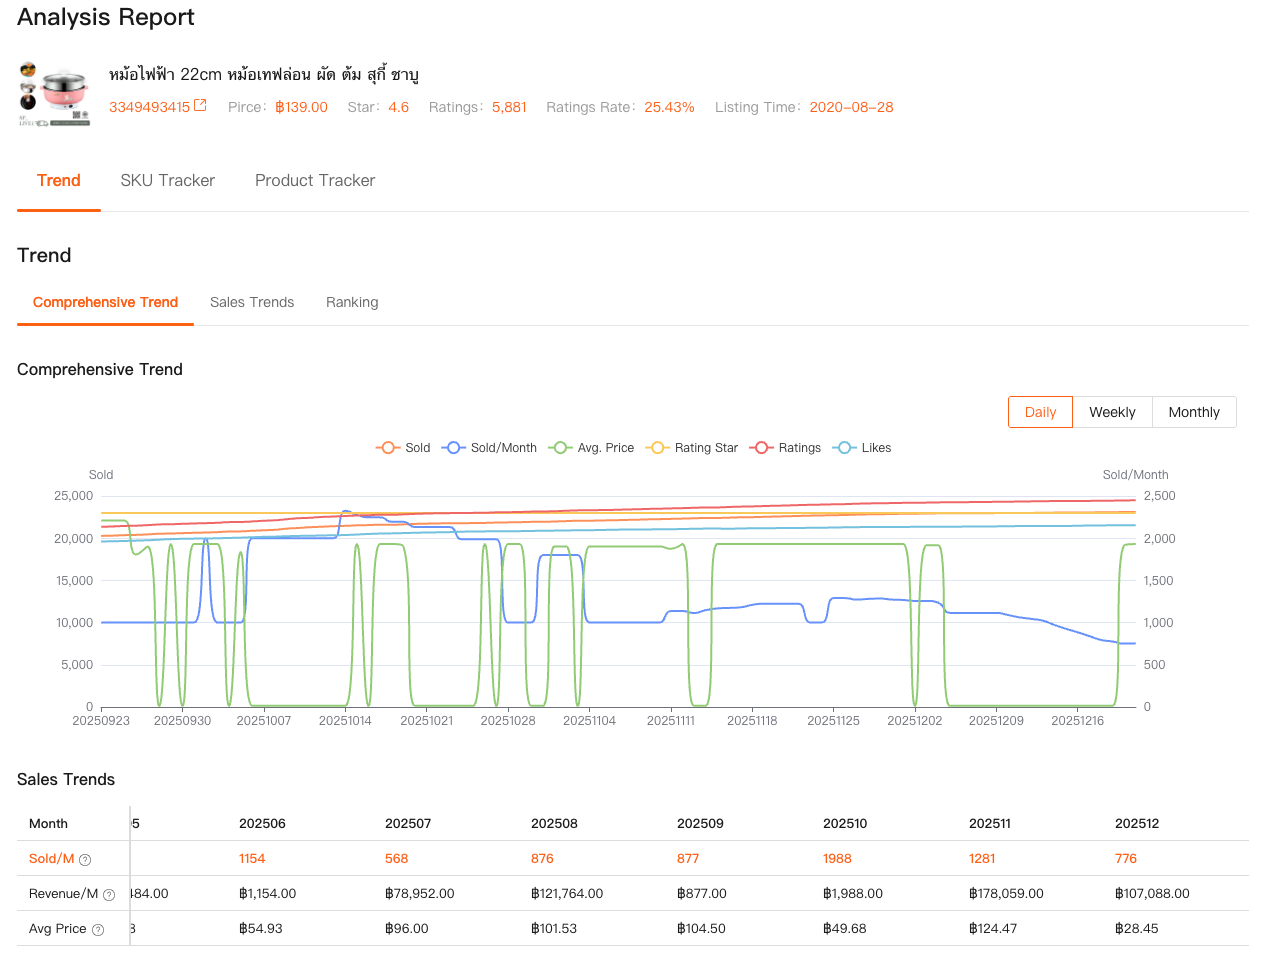Open the SKU Tracker tab

click(167, 181)
